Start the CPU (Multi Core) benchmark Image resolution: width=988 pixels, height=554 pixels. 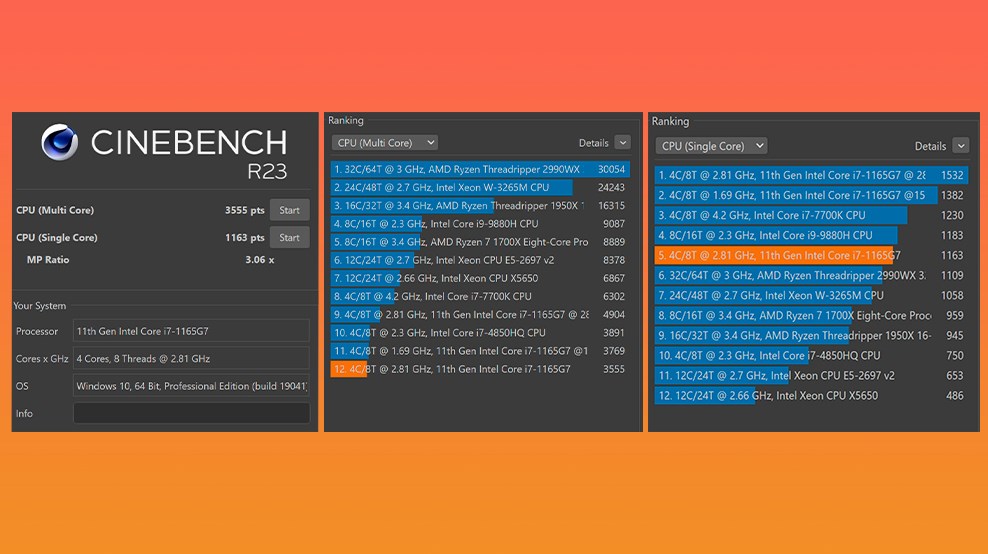click(289, 210)
